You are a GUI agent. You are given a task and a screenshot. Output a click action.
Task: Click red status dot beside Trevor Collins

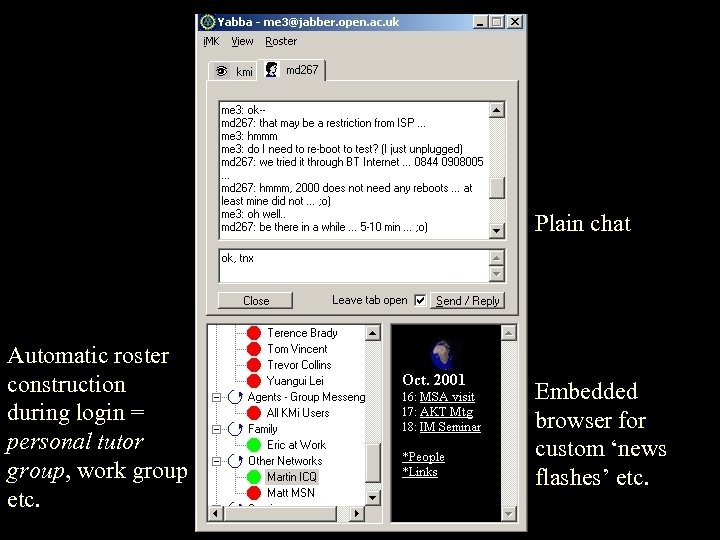(253, 365)
